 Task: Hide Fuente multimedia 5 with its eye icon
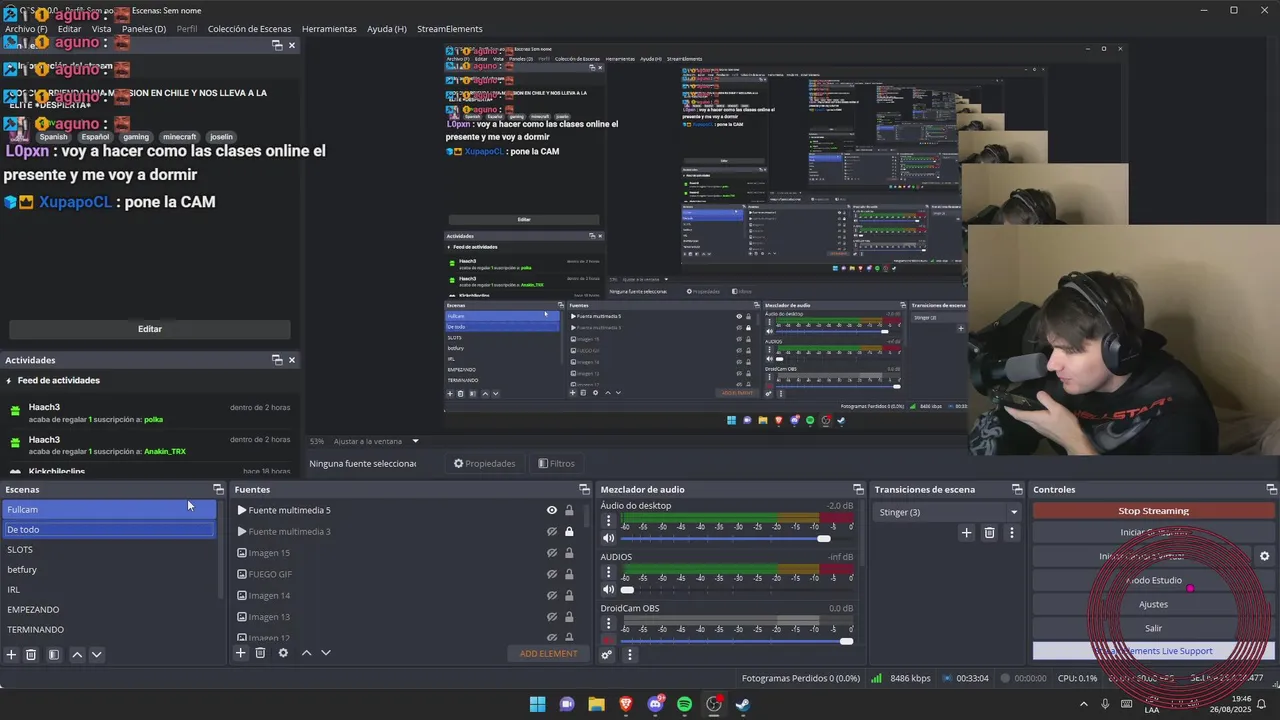551,510
